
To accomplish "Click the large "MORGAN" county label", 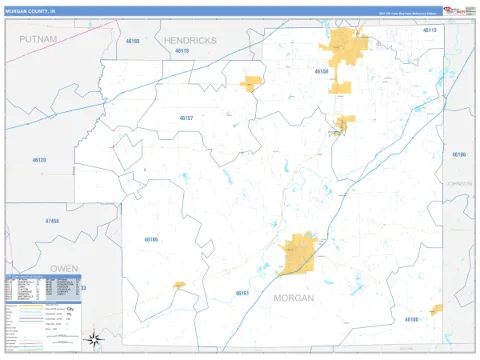I will click(x=294, y=298).
